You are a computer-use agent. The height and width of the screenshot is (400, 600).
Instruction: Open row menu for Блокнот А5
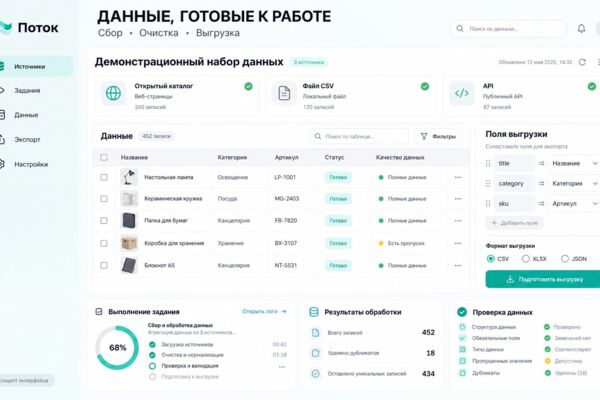coord(458,265)
